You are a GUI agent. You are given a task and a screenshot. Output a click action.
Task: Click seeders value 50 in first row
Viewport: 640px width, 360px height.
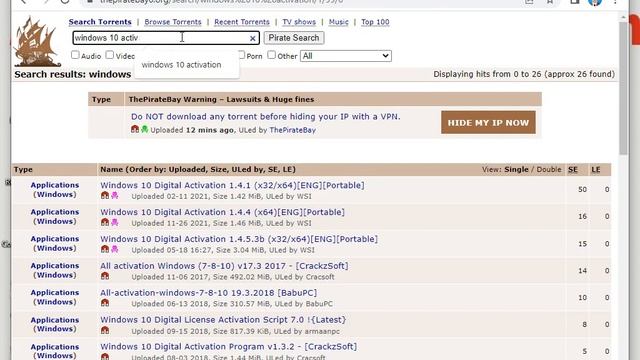[582, 190]
